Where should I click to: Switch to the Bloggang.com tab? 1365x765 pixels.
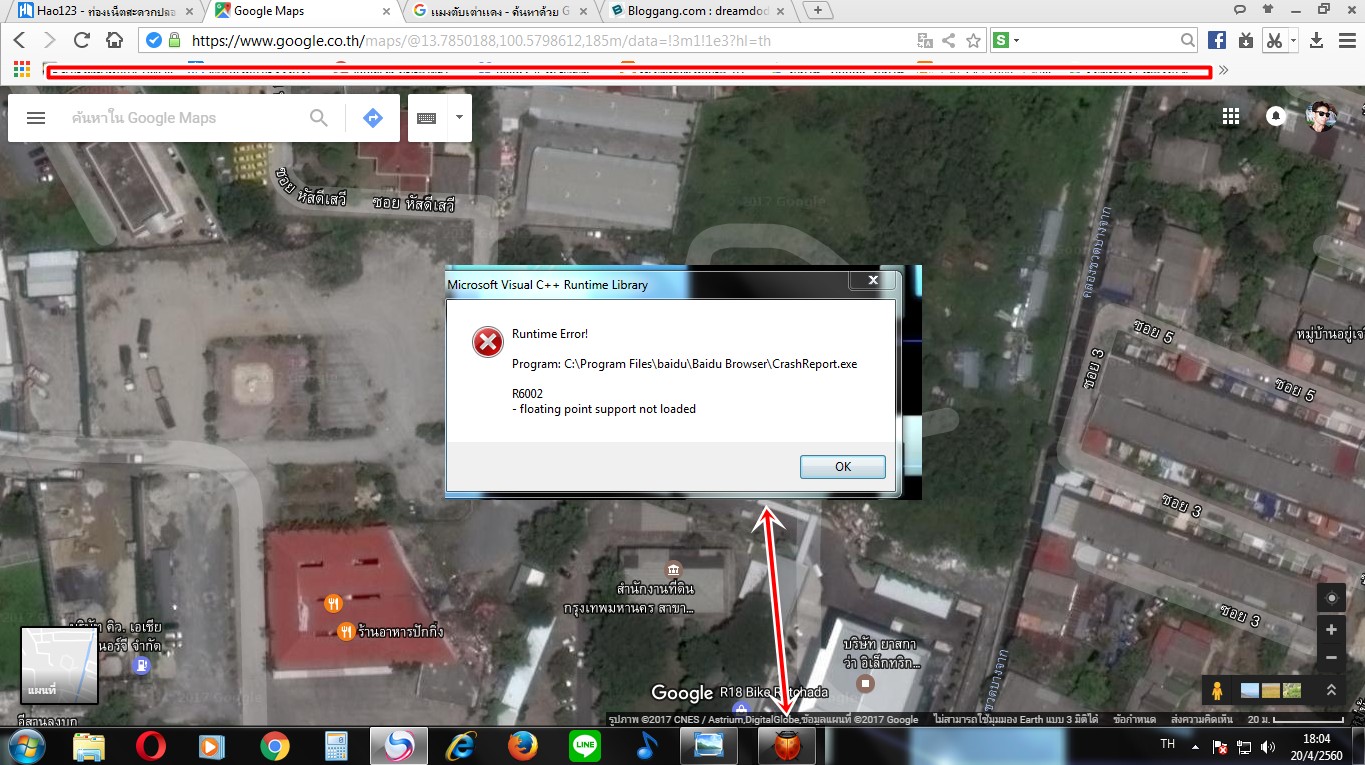pos(697,11)
